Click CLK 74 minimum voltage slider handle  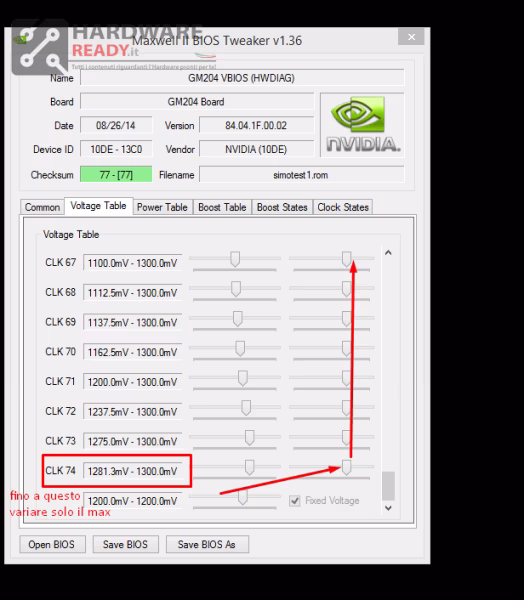tap(249, 468)
